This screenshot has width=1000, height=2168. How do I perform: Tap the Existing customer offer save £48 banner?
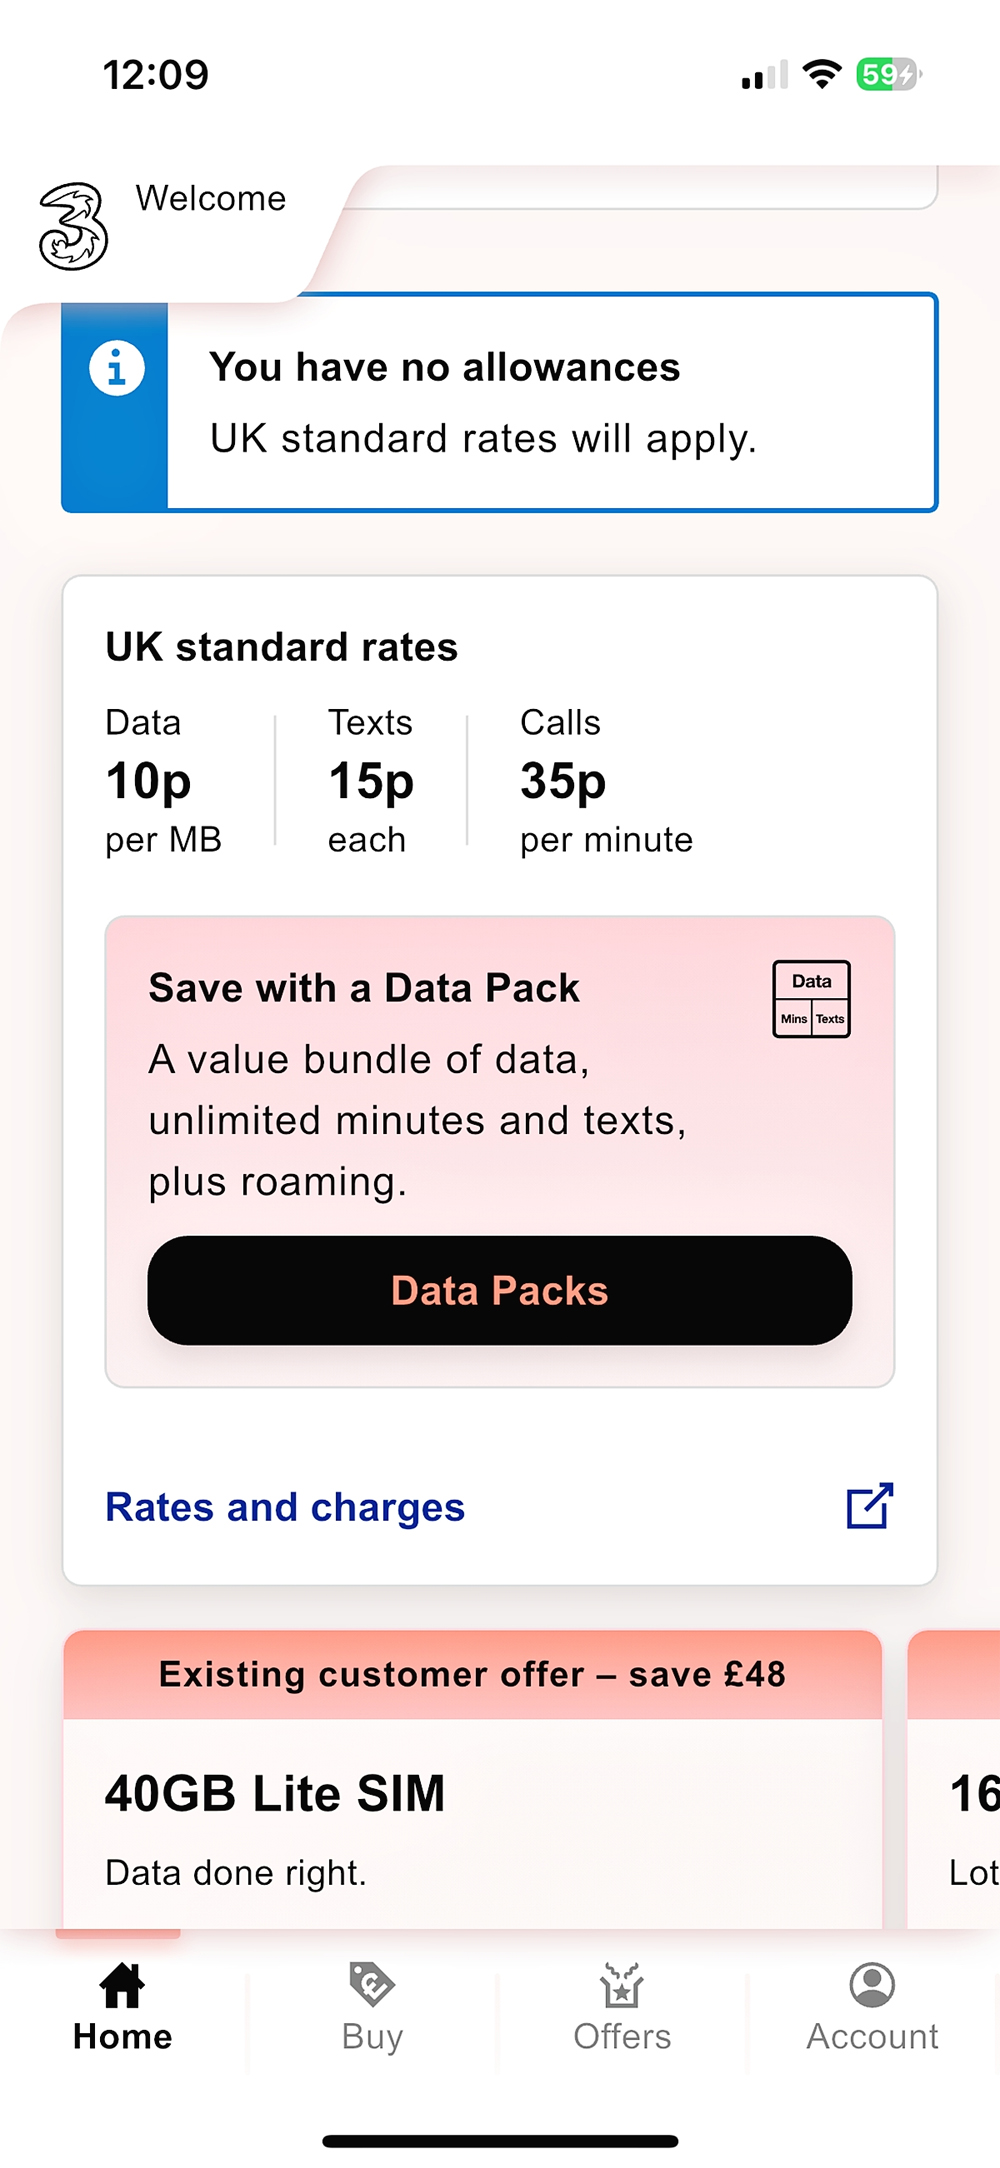[473, 1675]
